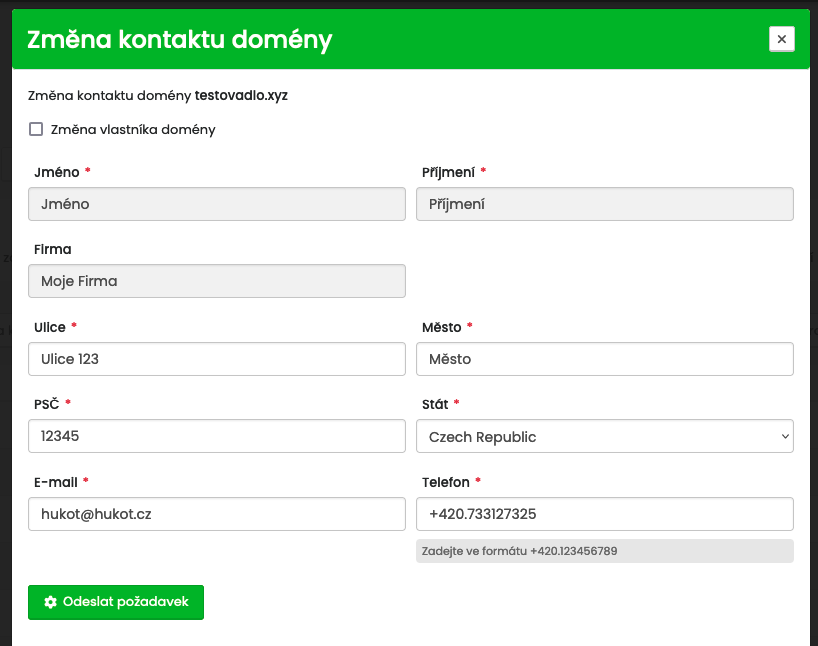Image resolution: width=818 pixels, height=646 pixels.
Task: Click the Ulice field with Ulice 123
Action: point(217,359)
